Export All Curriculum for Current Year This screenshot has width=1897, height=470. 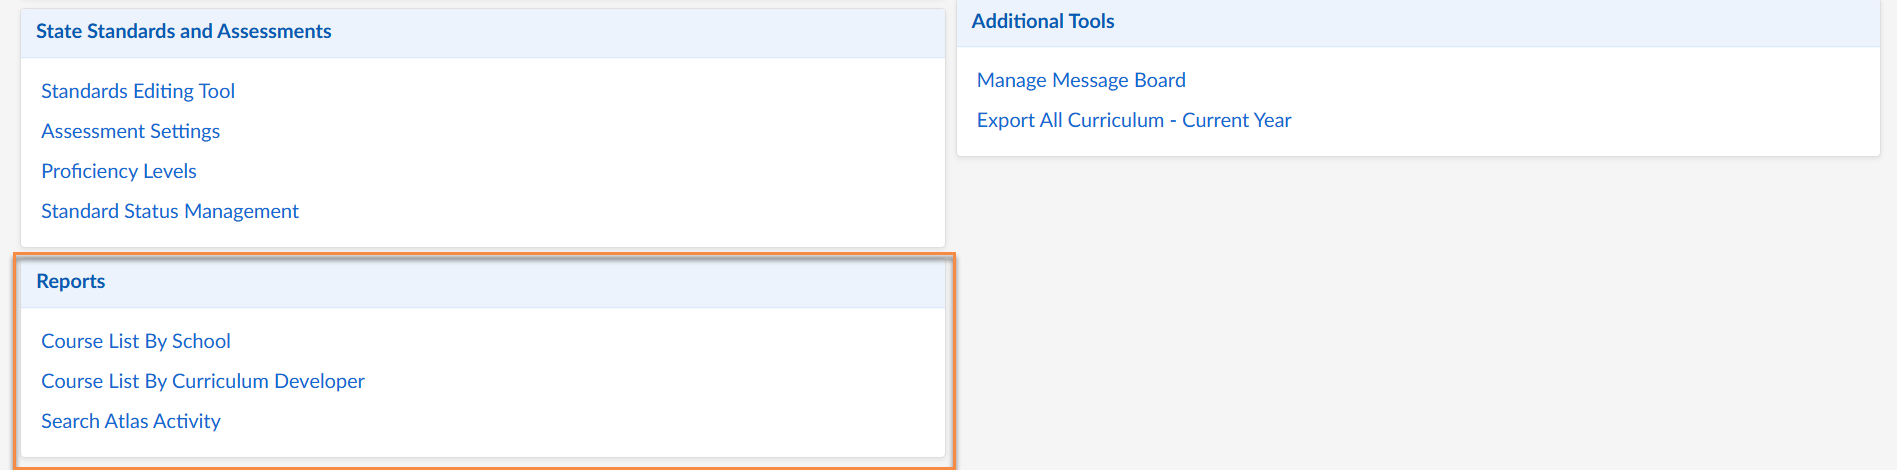click(1134, 120)
